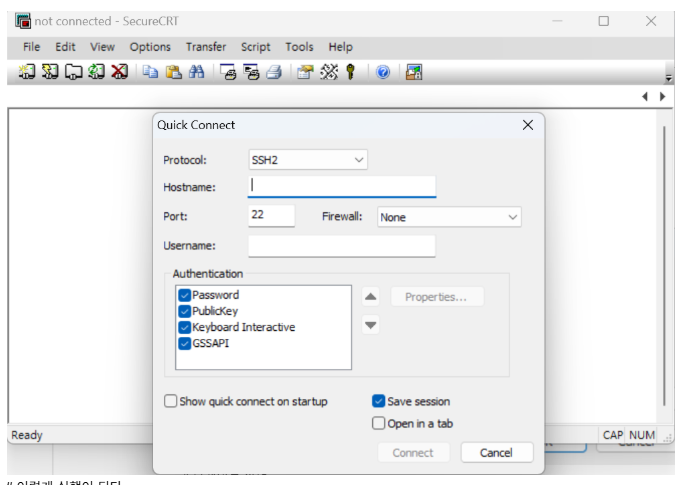The height and width of the screenshot is (485, 679).
Task: Click the Cancel button in Quick Connect
Action: [496, 453]
